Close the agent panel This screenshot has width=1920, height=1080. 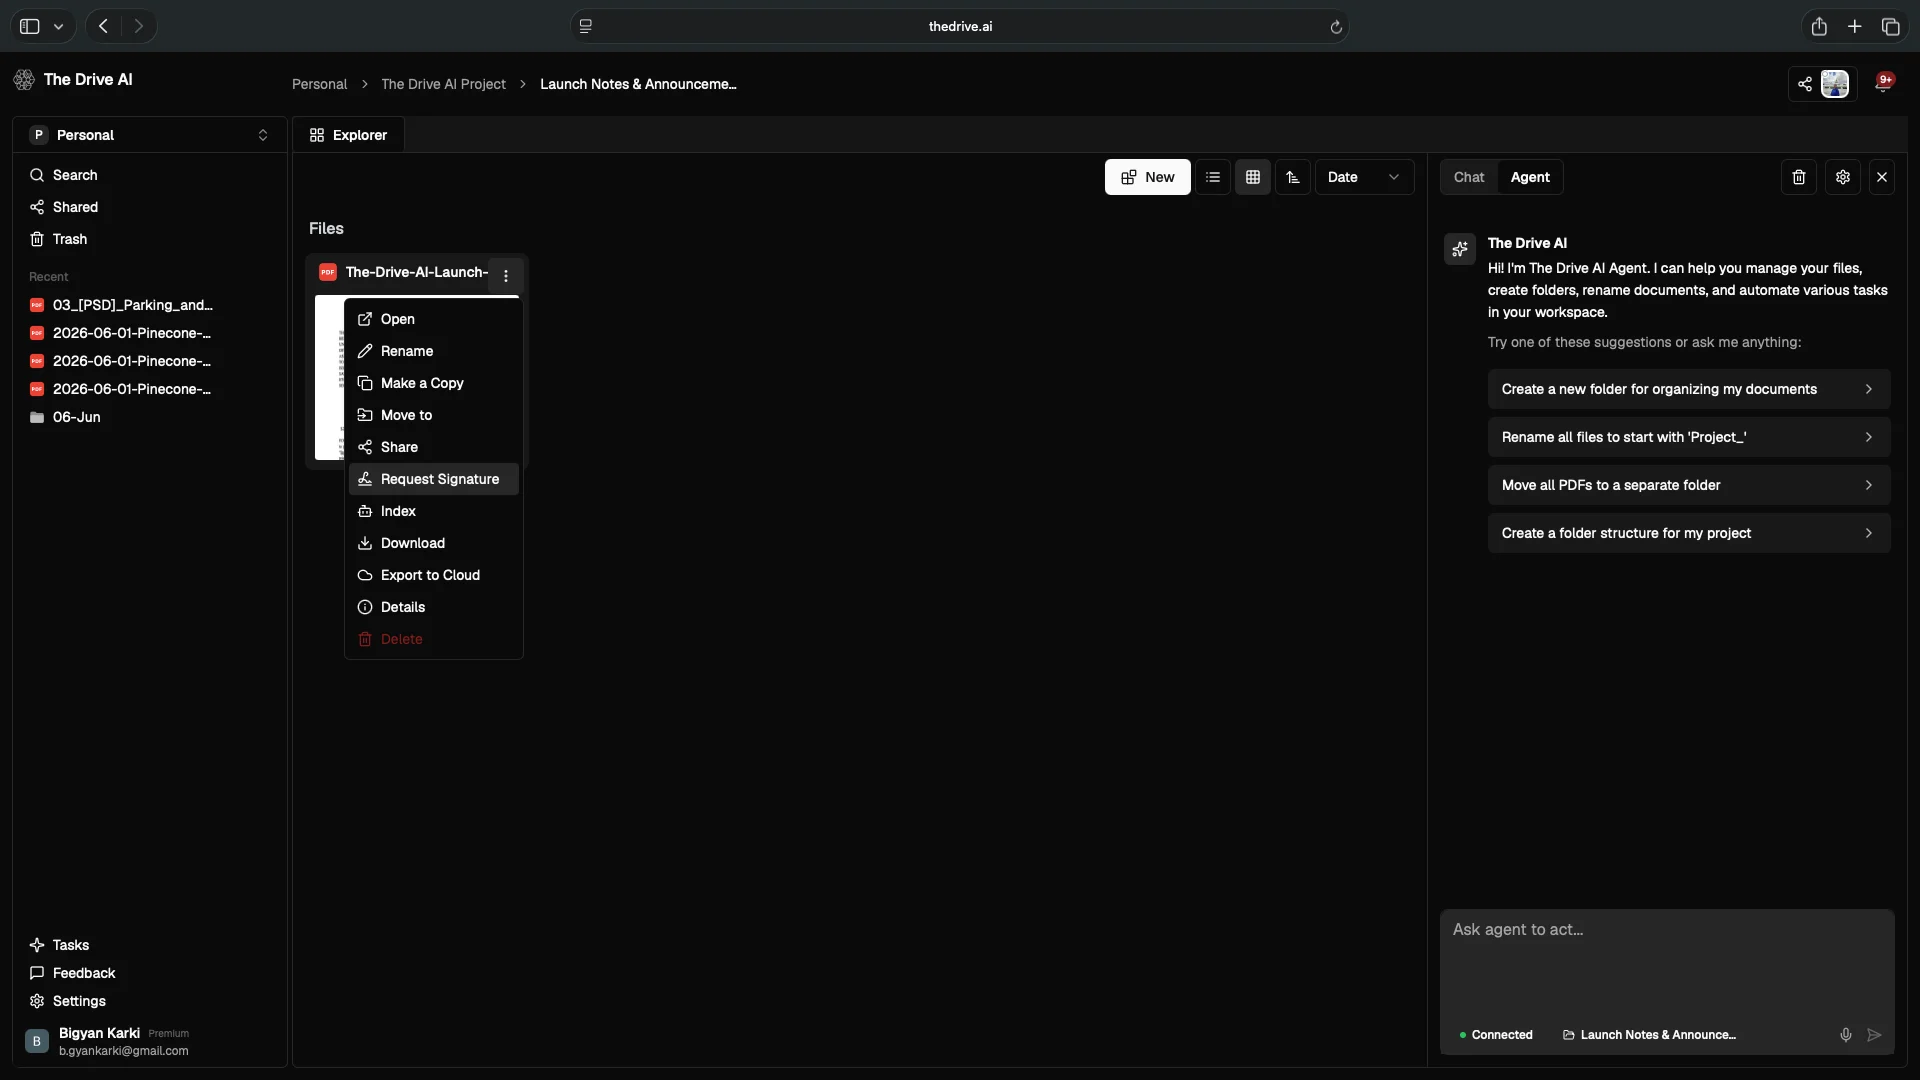1882,177
